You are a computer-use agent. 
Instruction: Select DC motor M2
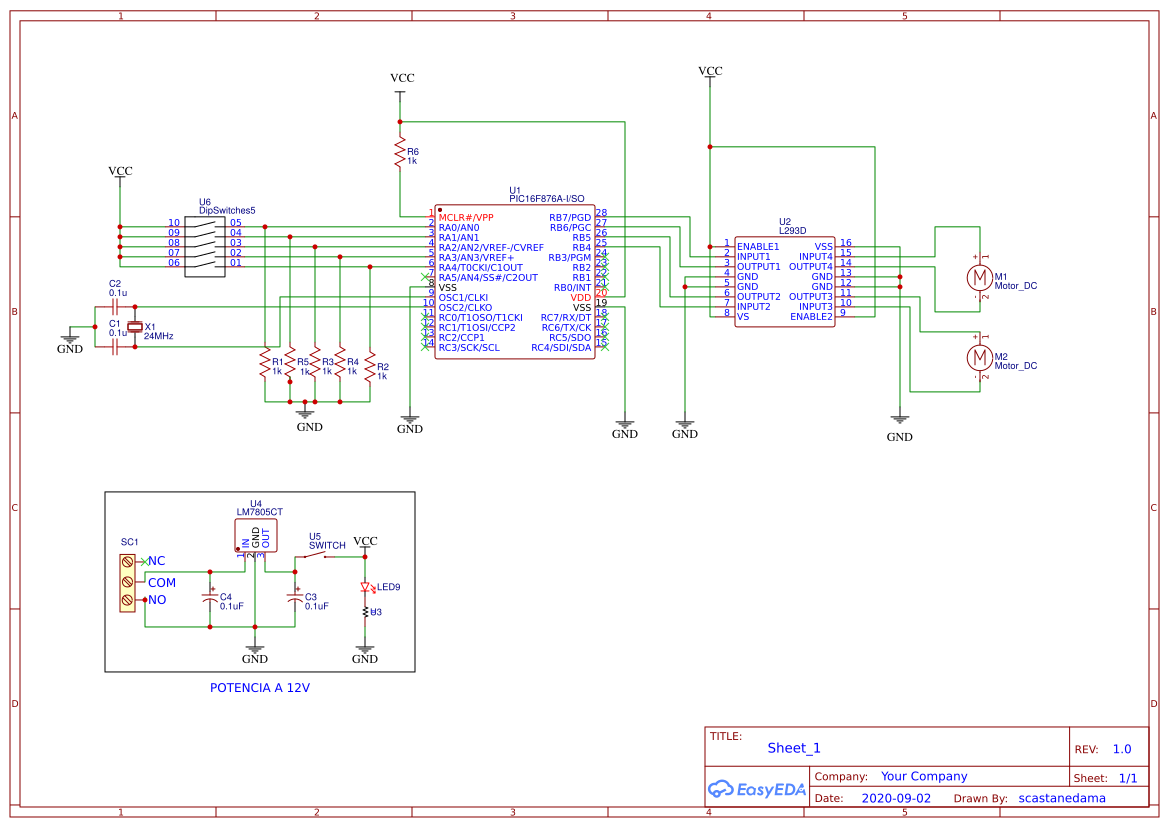click(978, 357)
